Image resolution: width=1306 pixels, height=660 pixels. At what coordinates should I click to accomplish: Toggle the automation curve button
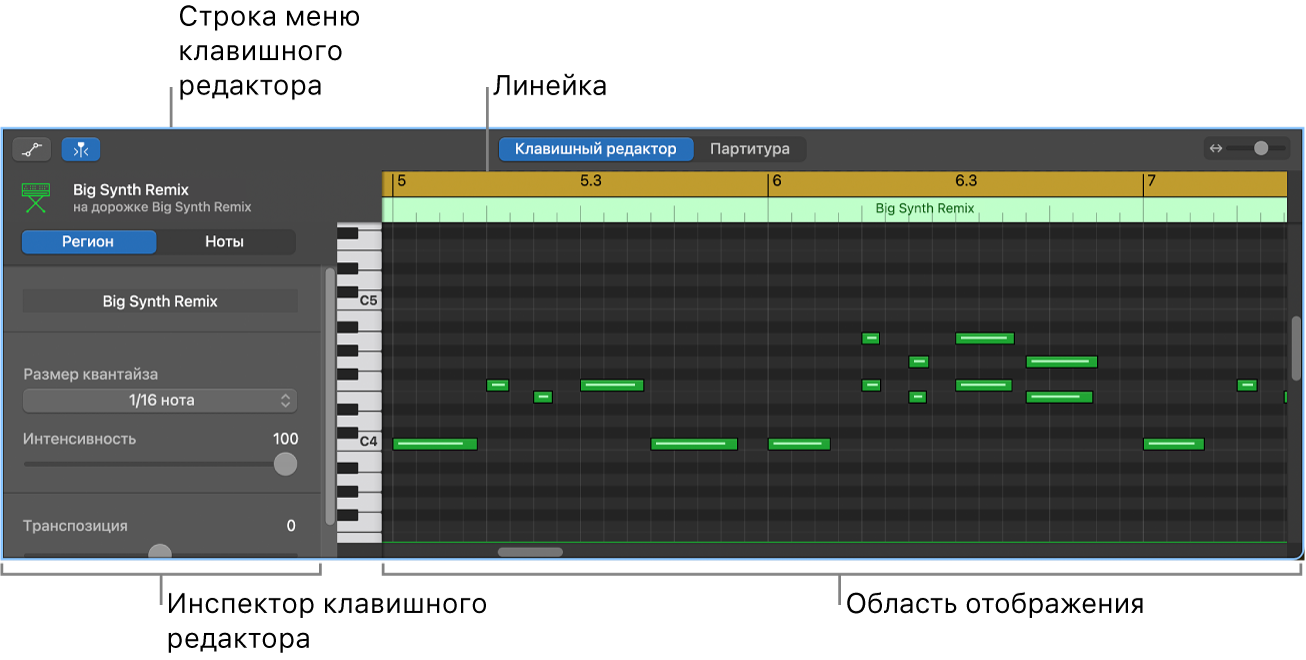click(32, 150)
